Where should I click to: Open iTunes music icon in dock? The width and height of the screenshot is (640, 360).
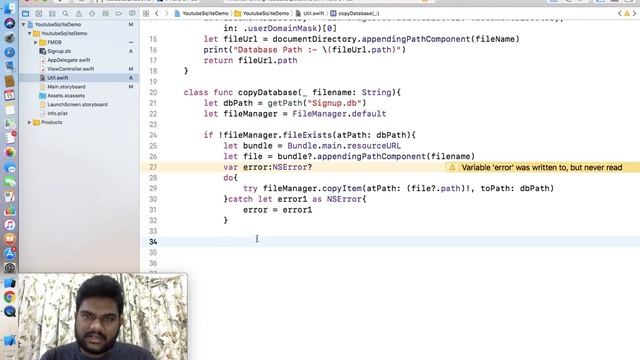(x=10, y=224)
